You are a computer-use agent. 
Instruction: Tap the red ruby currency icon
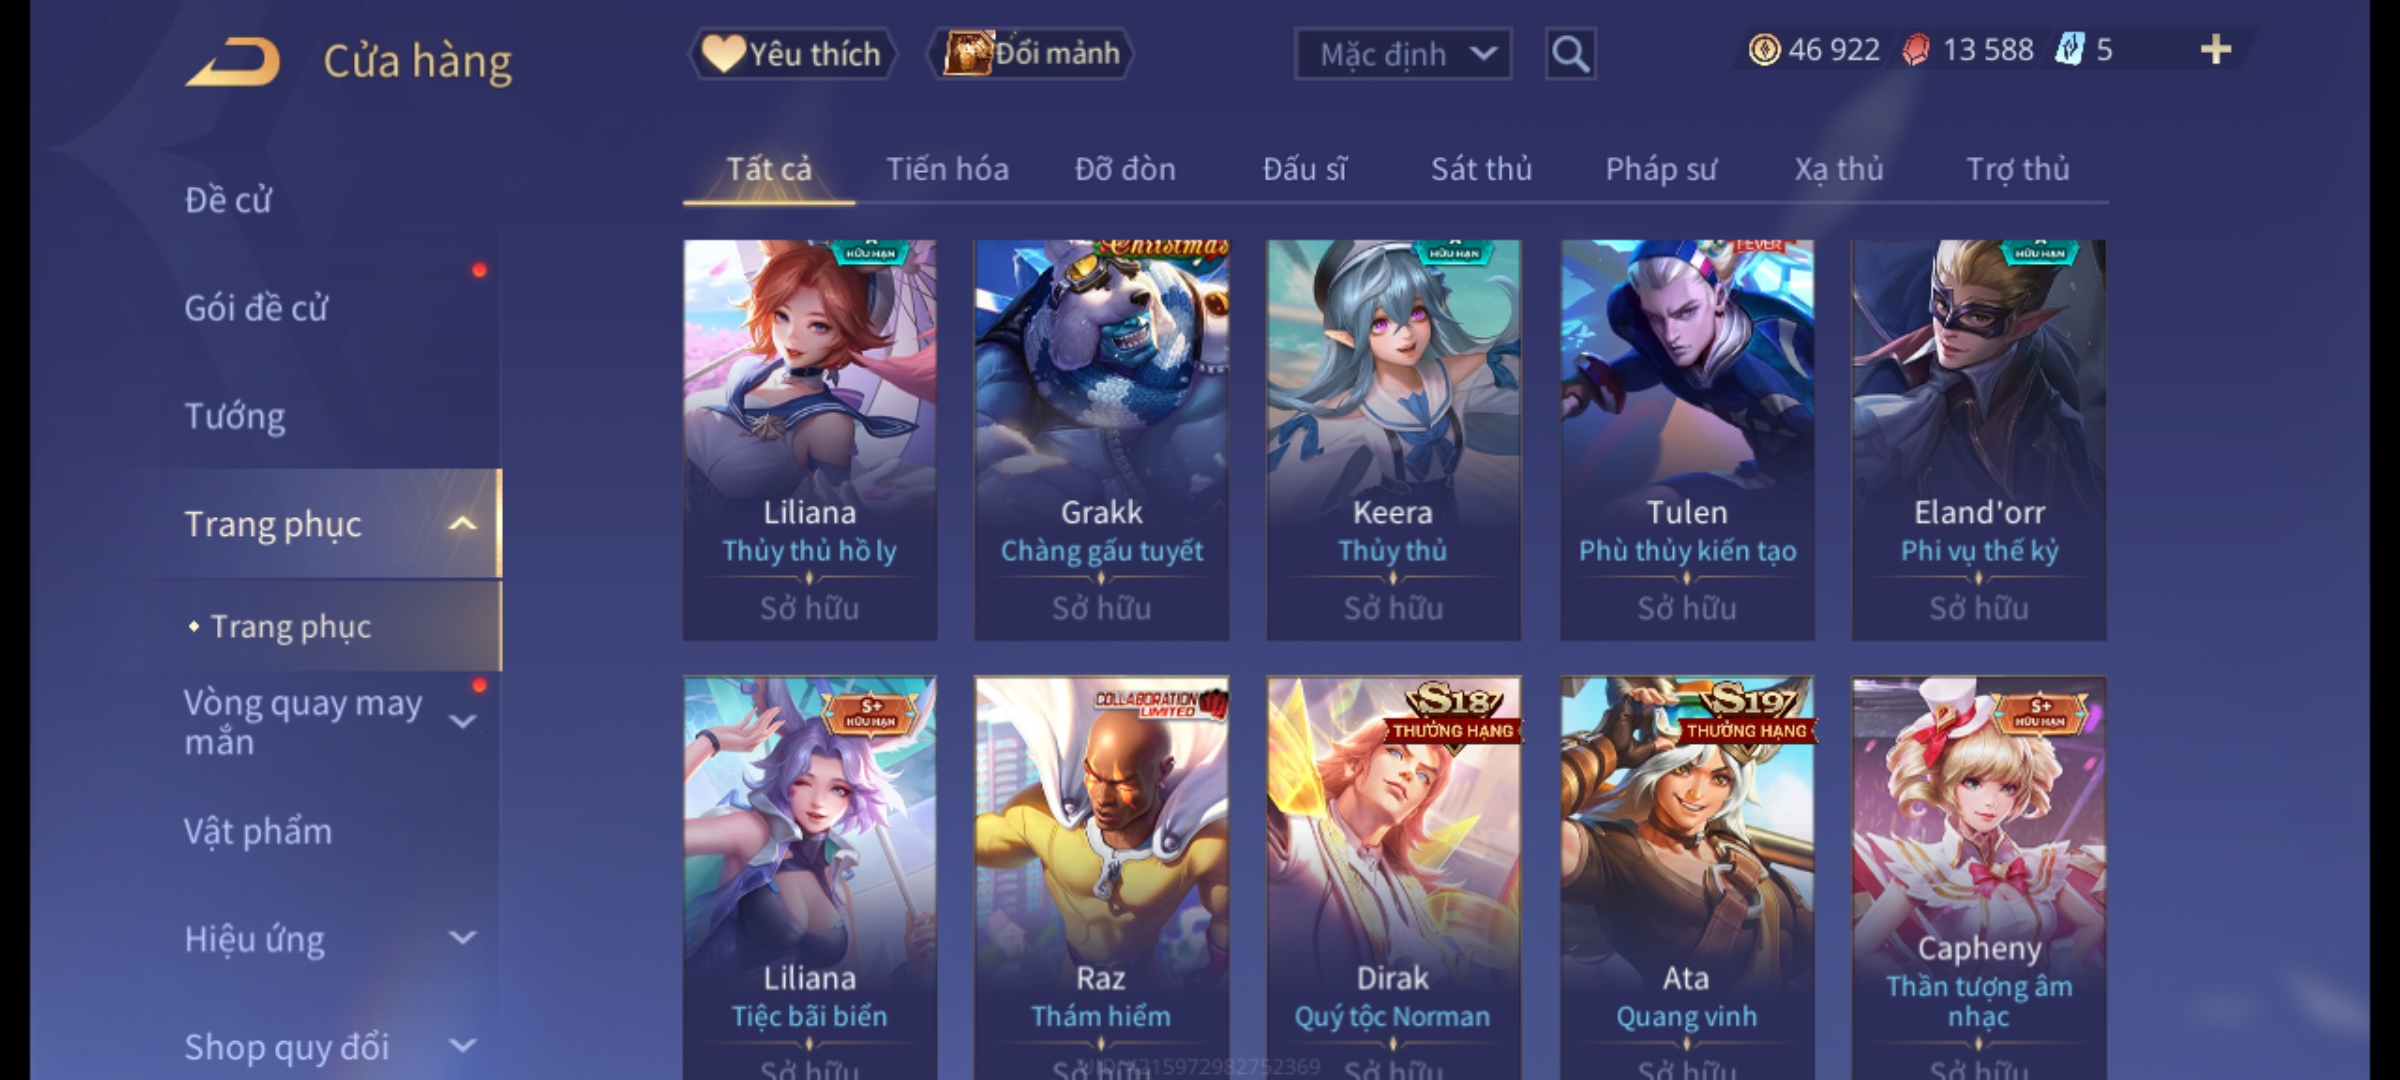[x=1916, y=50]
